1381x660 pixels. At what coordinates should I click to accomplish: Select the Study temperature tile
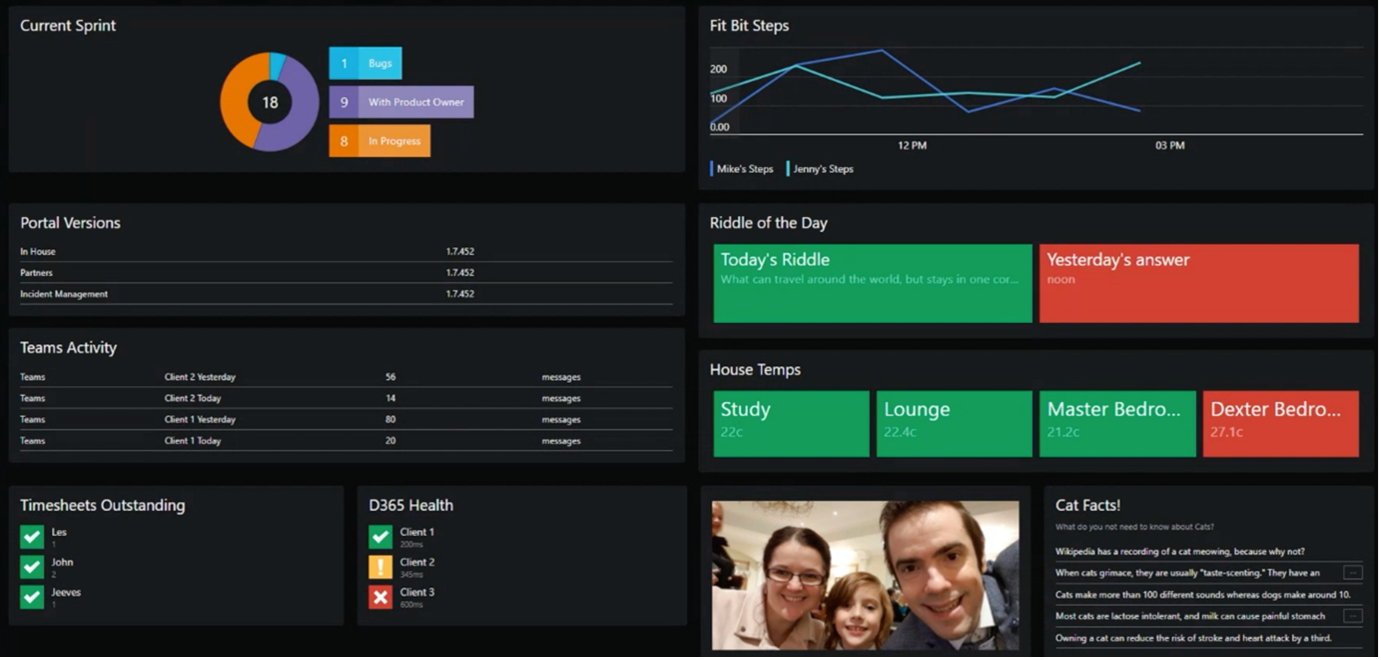pos(791,423)
